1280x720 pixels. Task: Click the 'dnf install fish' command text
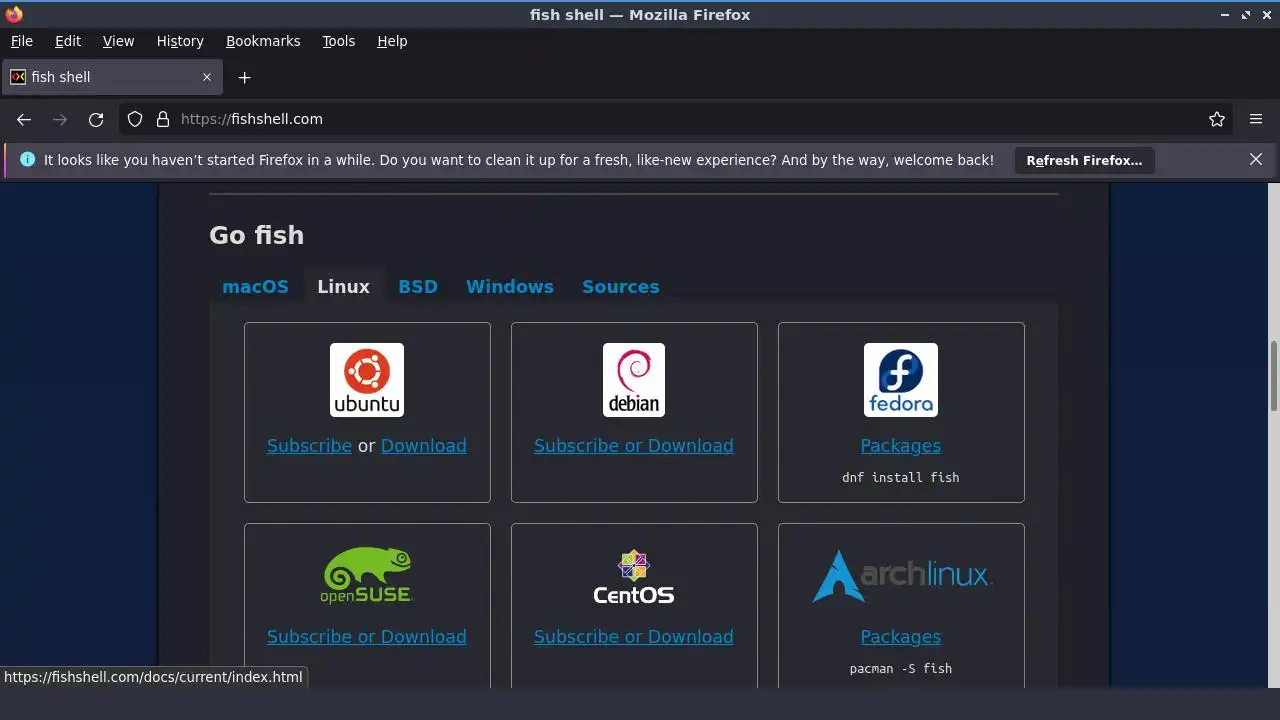point(901,478)
